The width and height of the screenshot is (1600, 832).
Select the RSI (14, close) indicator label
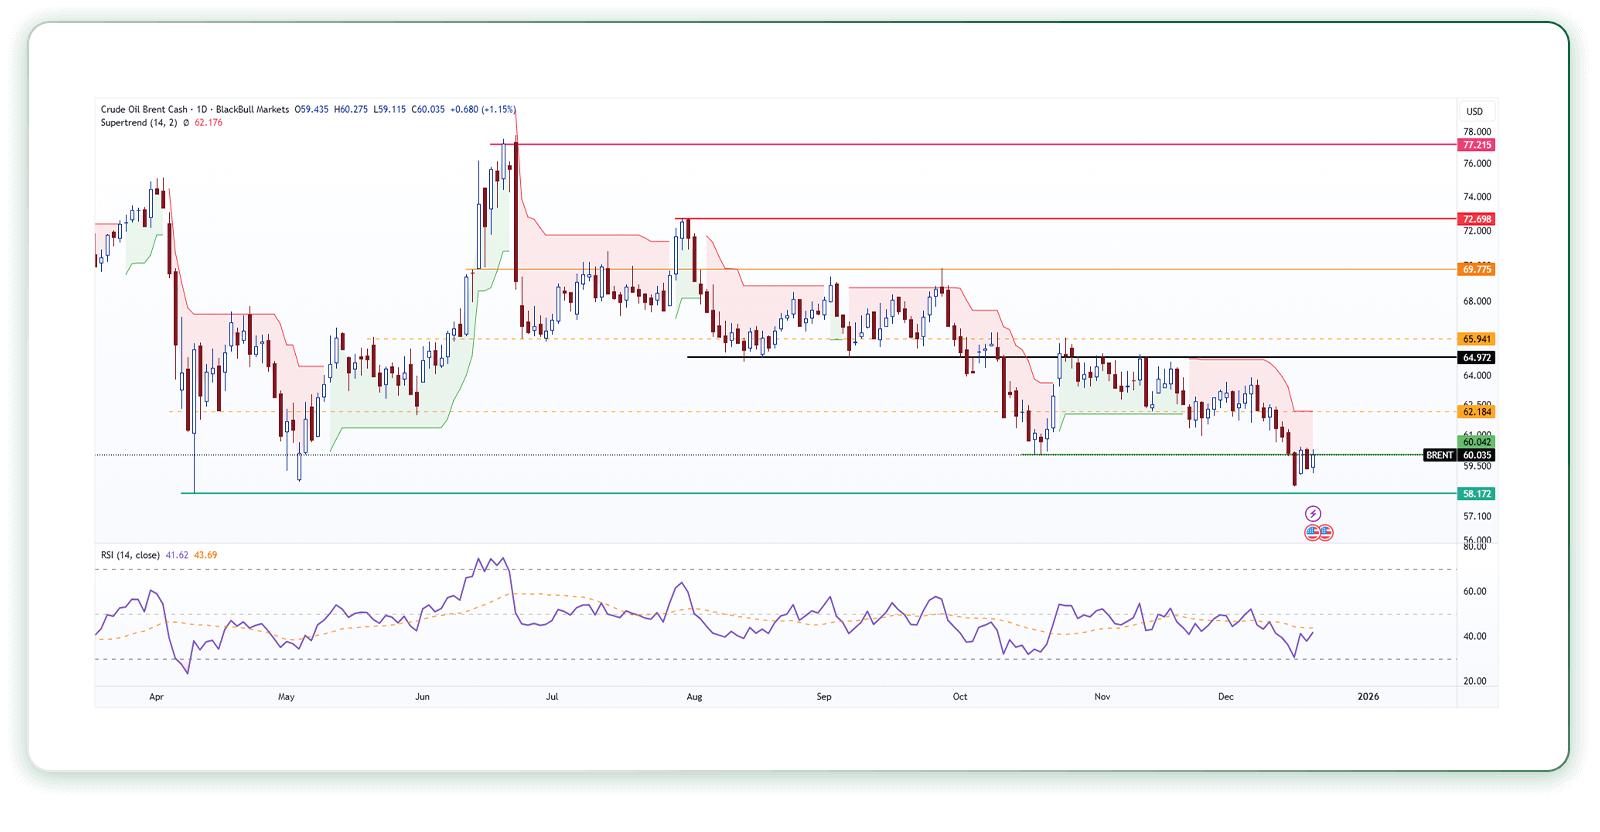pyautogui.click(x=130, y=555)
